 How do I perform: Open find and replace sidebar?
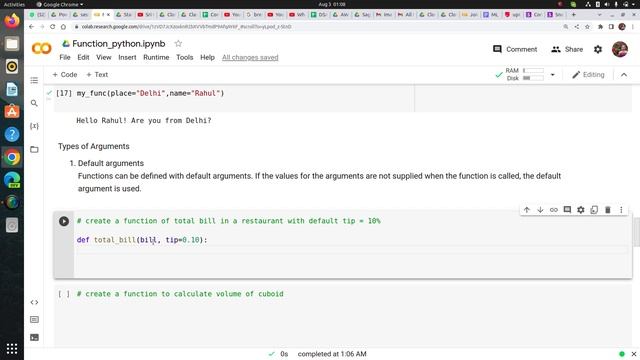[x=34, y=103]
